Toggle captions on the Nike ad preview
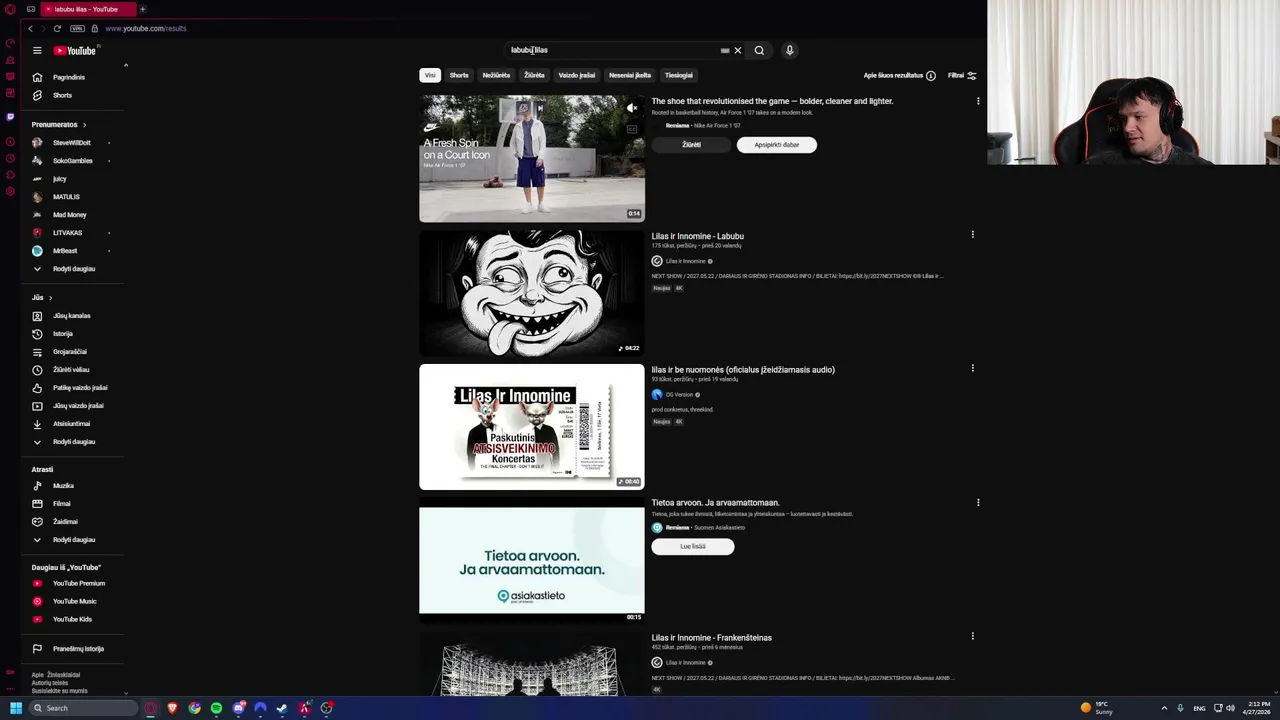 [x=632, y=129]
